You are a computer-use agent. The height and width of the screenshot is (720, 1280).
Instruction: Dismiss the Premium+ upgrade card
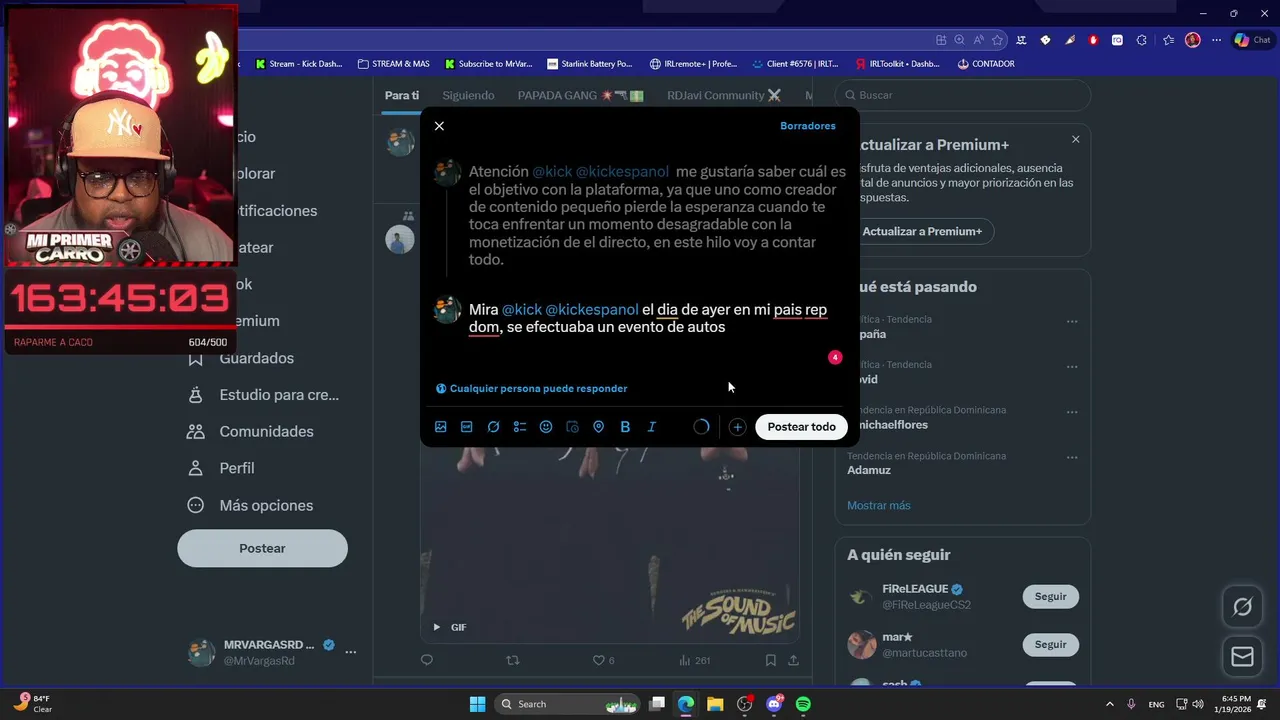click(1076, 139)
